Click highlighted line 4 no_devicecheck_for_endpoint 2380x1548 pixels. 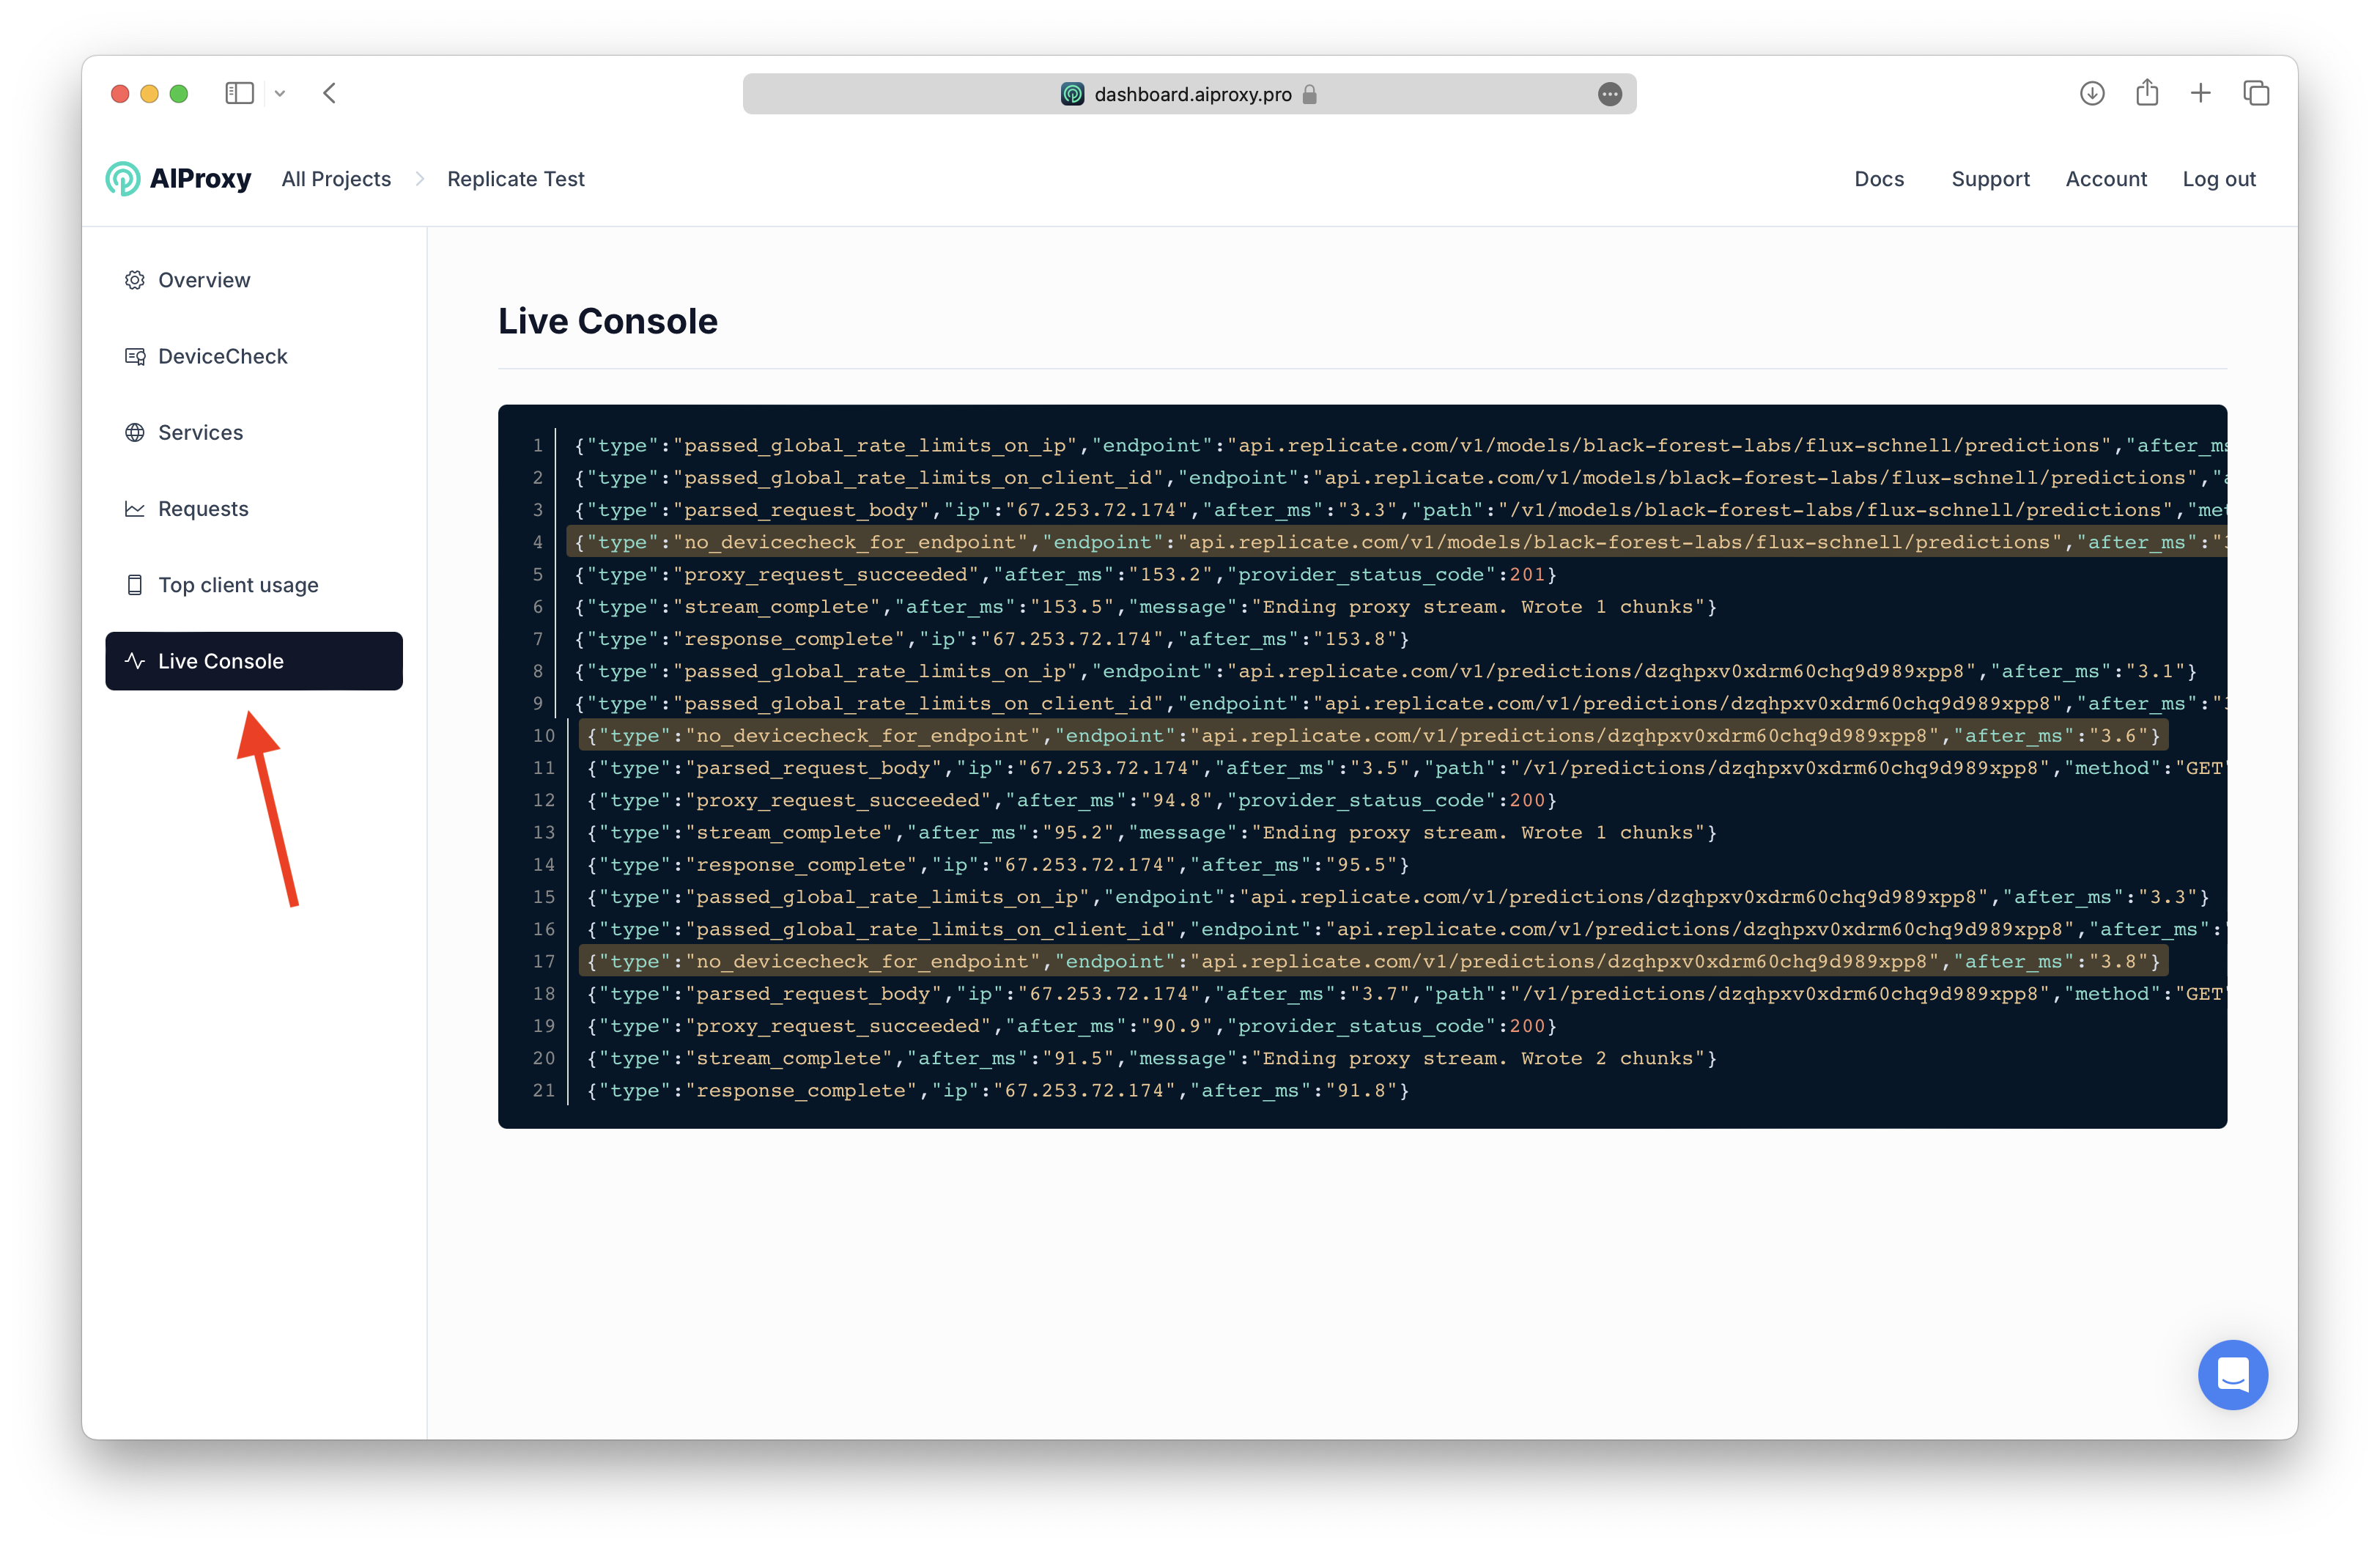click(x=1396, y=542)
